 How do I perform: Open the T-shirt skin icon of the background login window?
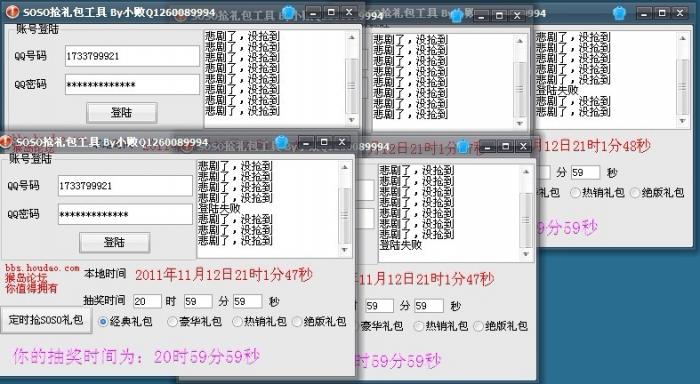[289, 12]
